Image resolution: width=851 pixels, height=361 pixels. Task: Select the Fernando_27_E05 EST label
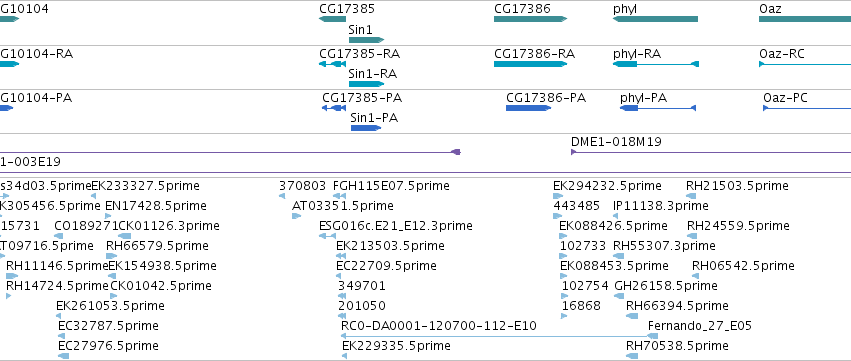700,326
